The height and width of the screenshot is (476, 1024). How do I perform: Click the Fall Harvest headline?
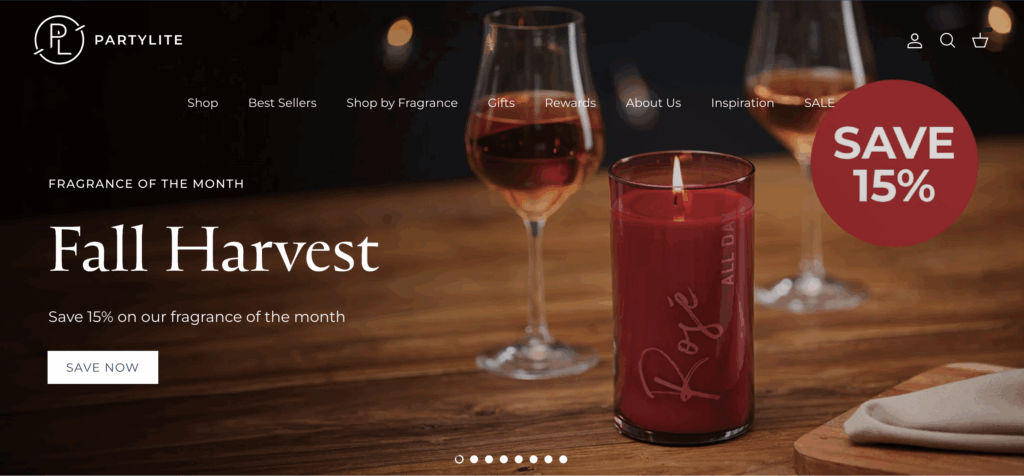tap(214, 250)
